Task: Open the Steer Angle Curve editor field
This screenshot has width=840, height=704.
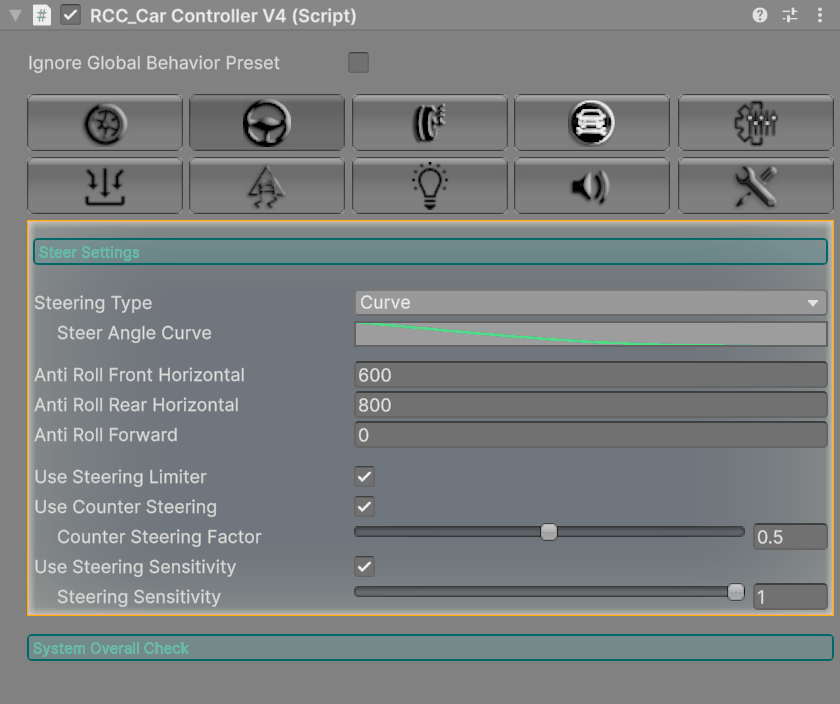Action: coord(591,334)
